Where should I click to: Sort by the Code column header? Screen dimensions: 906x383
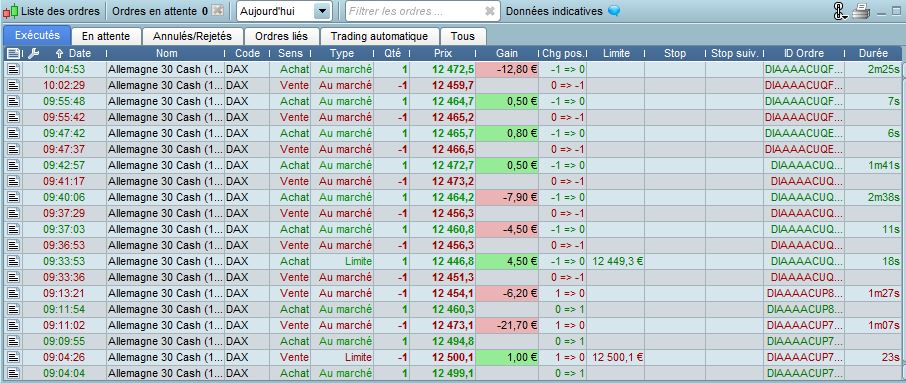247,53
